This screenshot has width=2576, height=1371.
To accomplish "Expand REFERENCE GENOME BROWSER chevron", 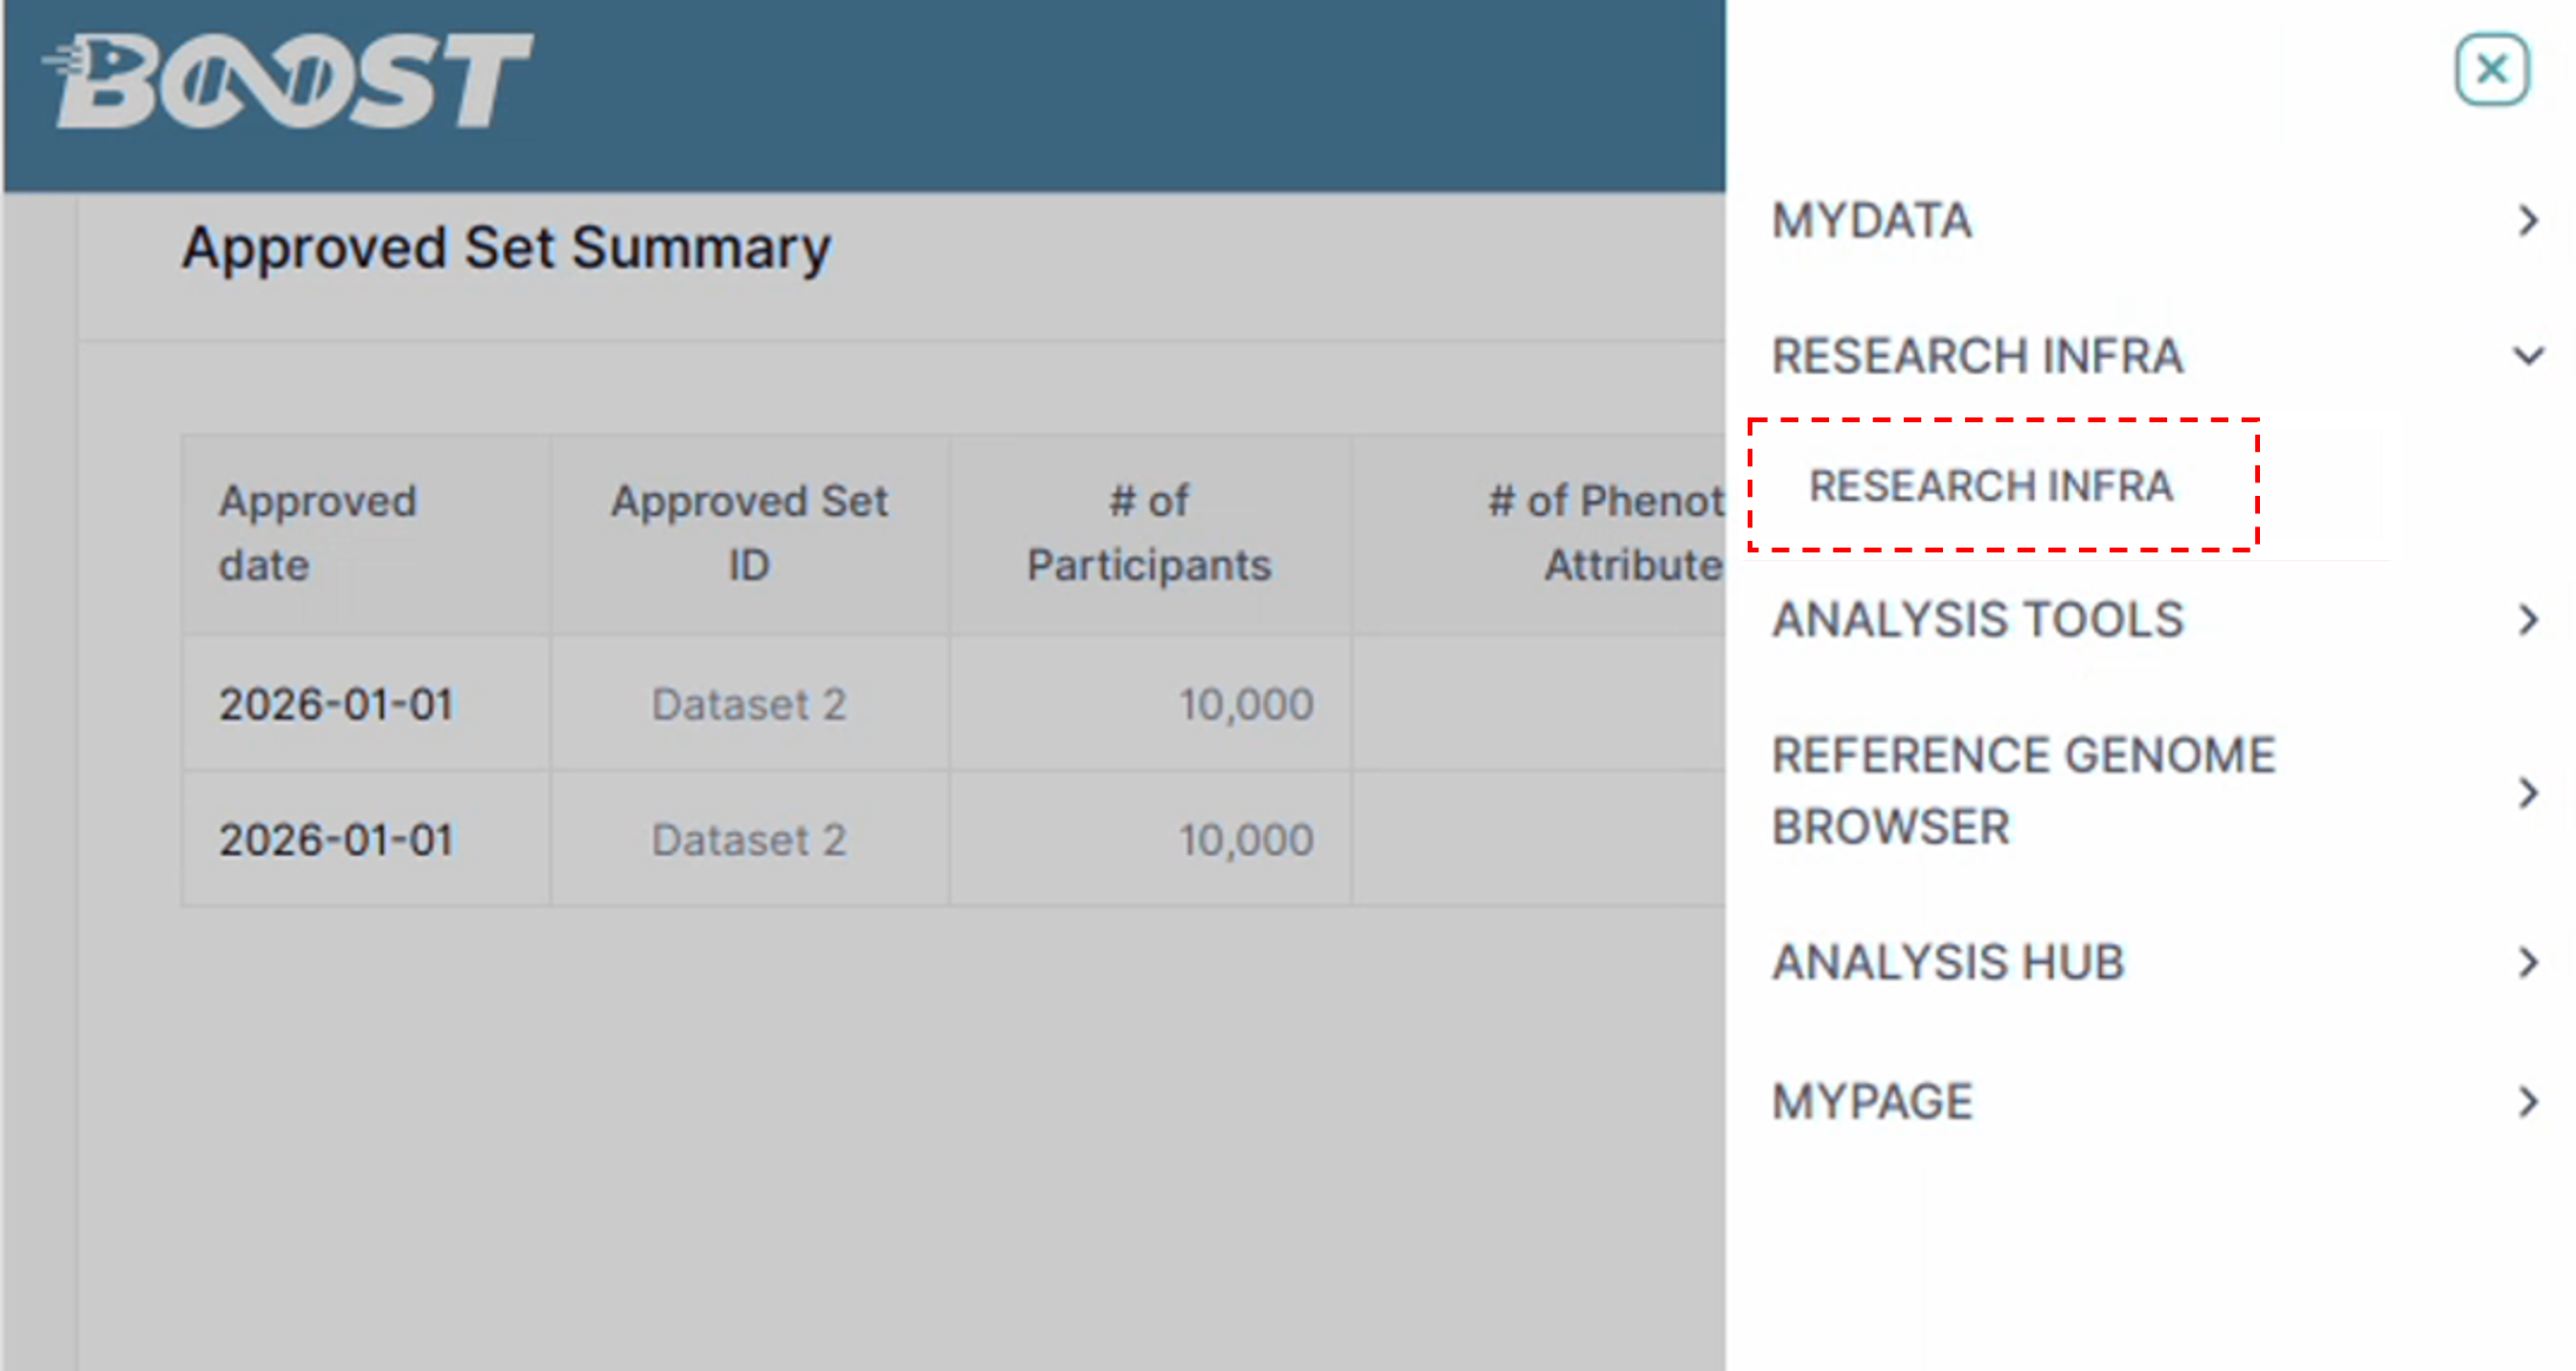I will tap(2529, 792).
